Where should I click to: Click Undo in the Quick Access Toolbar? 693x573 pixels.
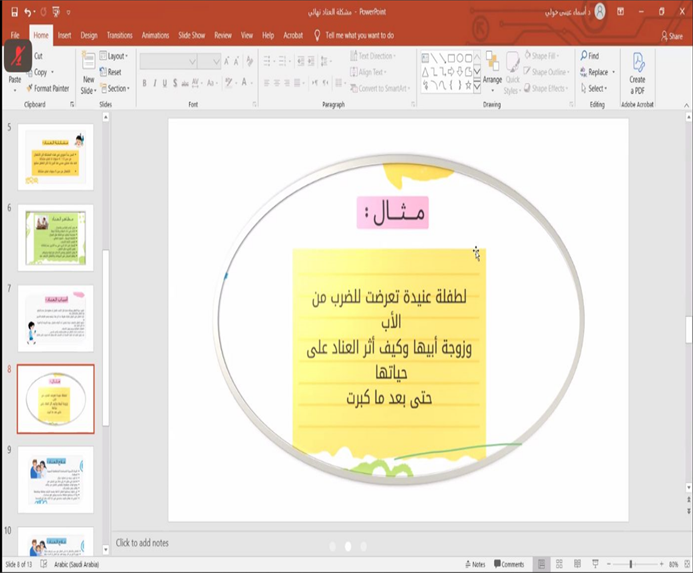coord(26,13)
